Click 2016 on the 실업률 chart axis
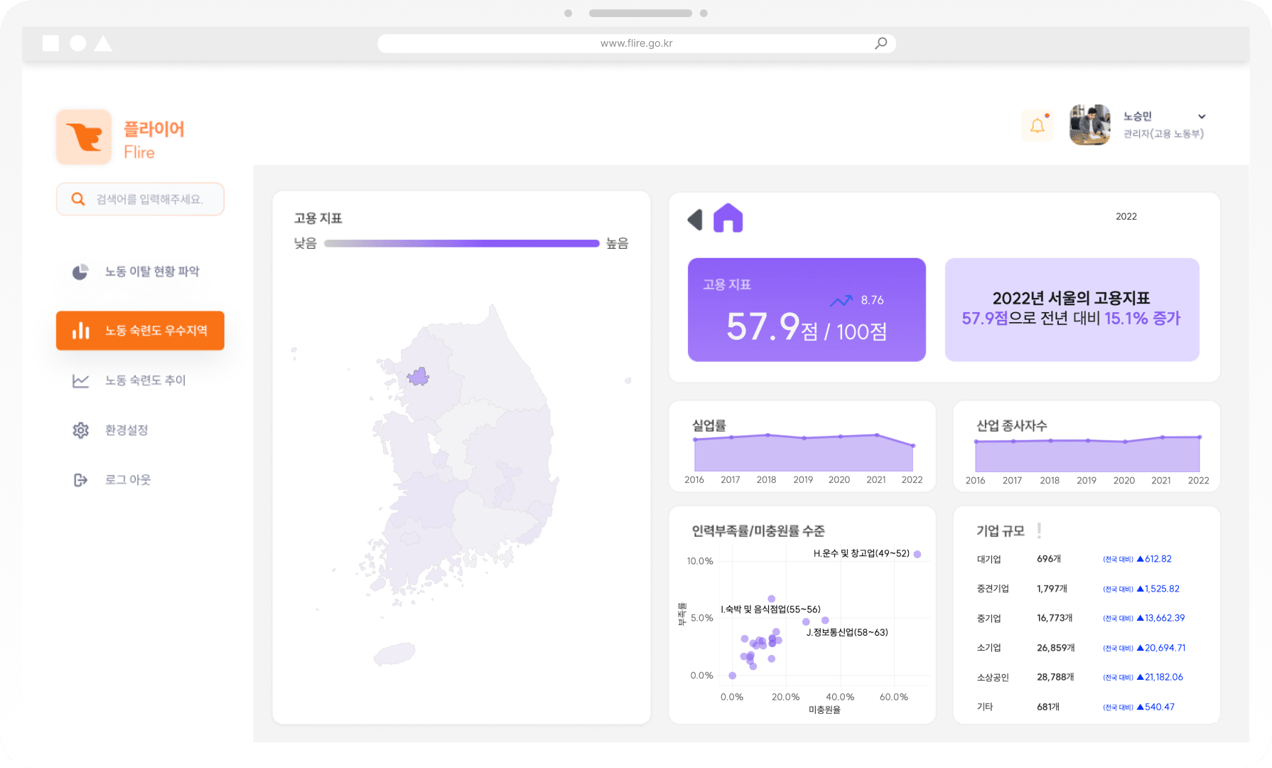 tap(694, 480)
